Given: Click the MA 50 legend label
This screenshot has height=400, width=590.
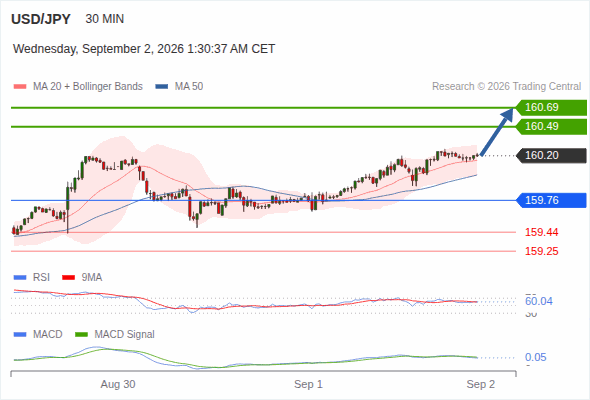Looking at the screenshot, I should (189, 87).
